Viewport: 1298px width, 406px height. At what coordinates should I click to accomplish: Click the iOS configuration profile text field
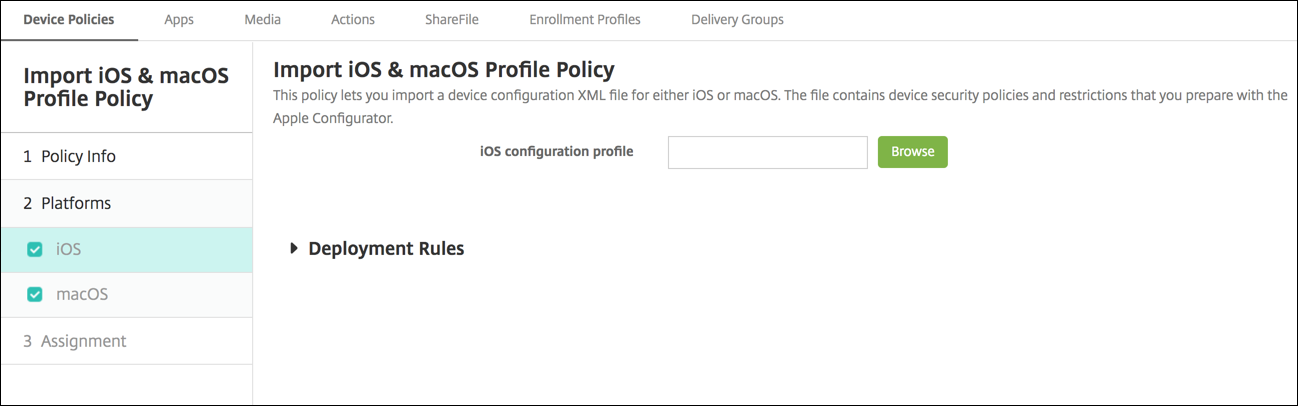[x=767, y=152]
